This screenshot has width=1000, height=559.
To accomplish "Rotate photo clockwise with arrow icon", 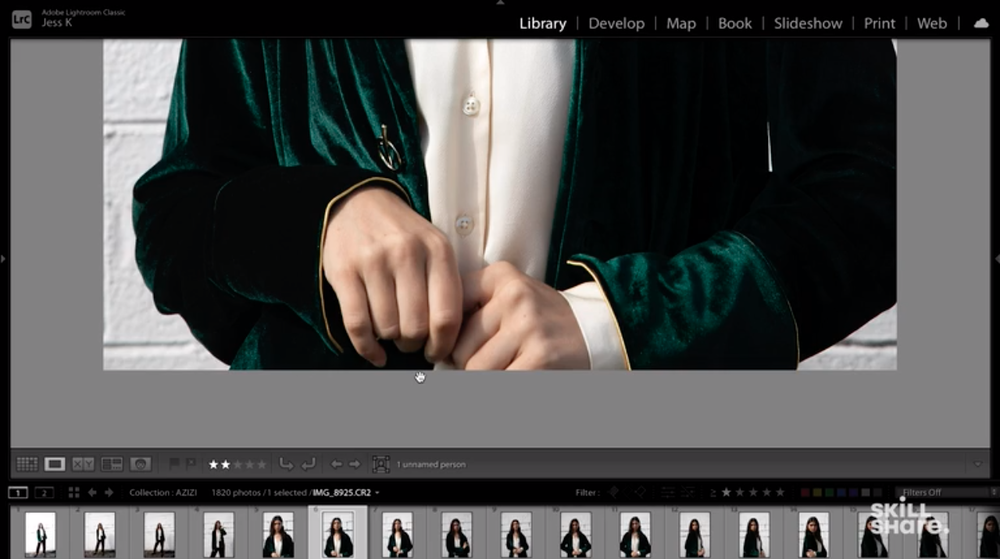I will pyautogui.click(x=308, y=464).
